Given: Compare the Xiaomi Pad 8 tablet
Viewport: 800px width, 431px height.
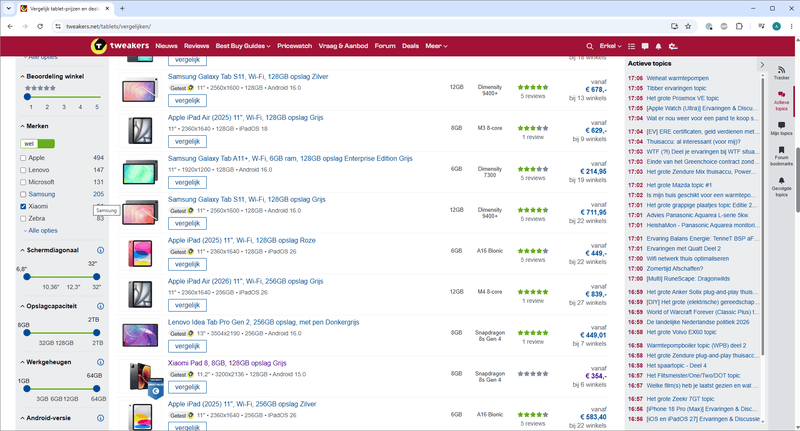Looking at the screenshot, I should [x=187, y=387].
